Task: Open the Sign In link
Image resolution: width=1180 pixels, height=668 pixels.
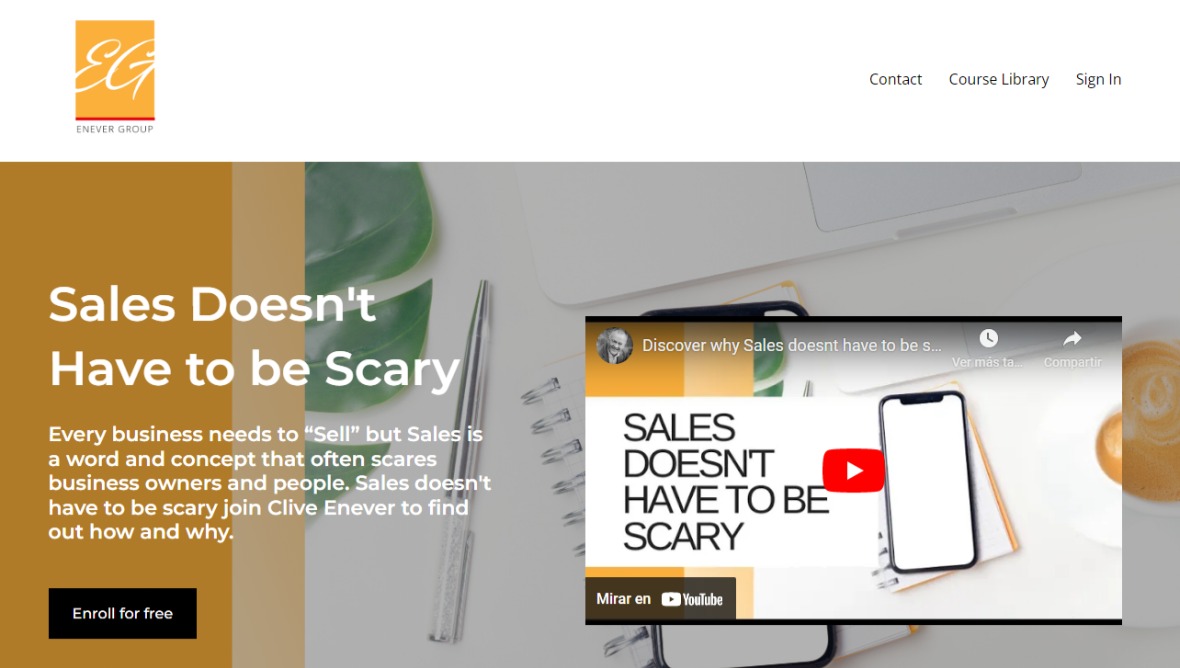Action: (x=1098, y=79)
